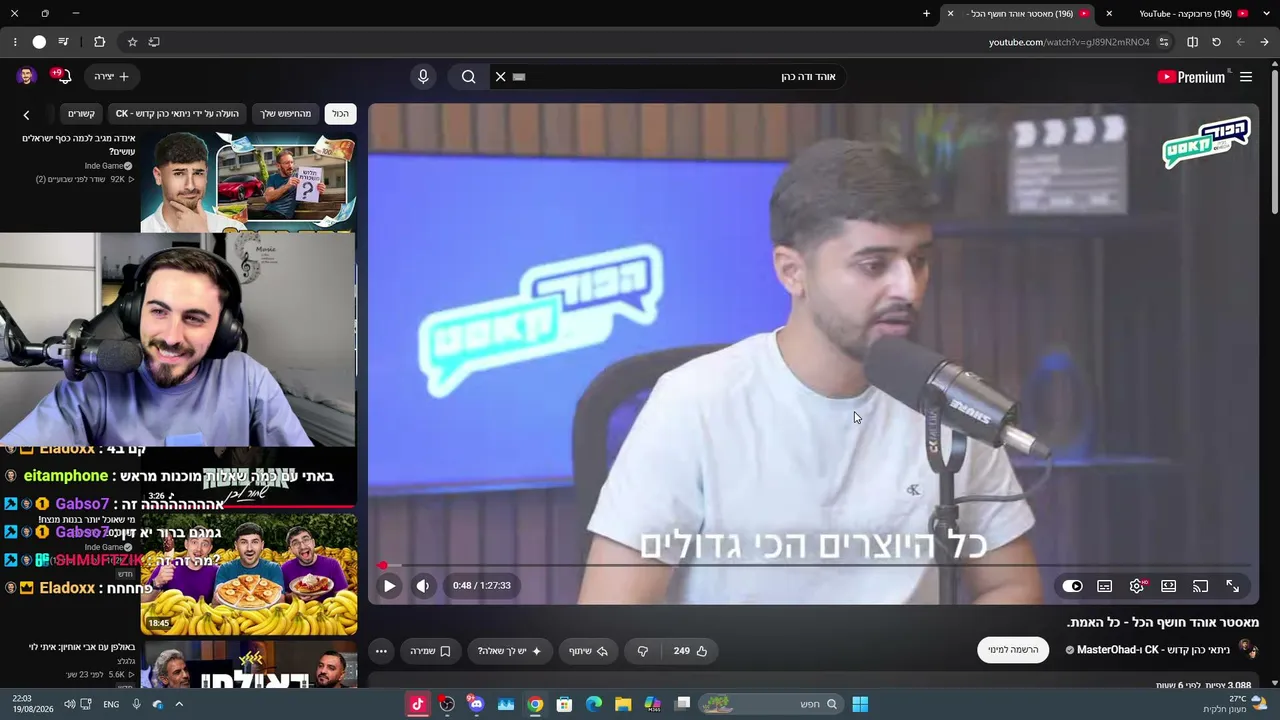Close the פרובוקציה YouTube browser tab
The image size is (1280, 720).
point(1109,14)
